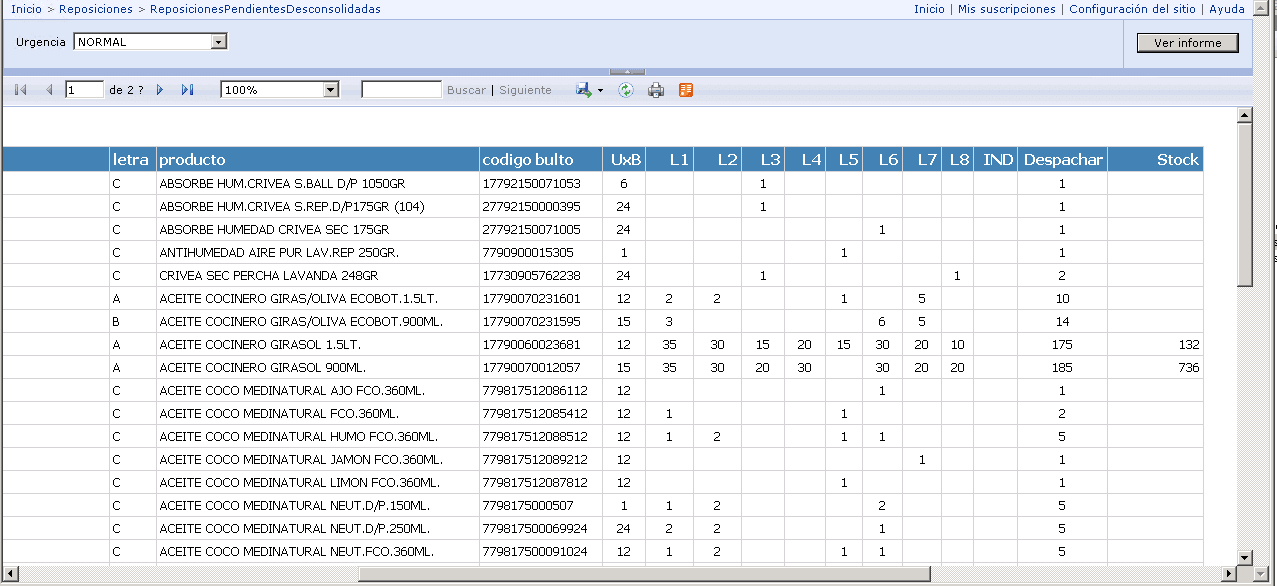Click the vertical scrollbar thumb

pos(1245,205)
